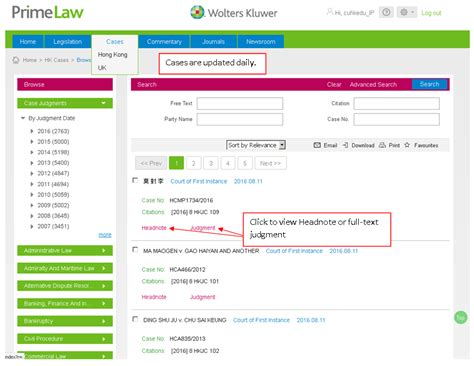
Task: Expand the 2013 year node
Action: tap(32, 163)
